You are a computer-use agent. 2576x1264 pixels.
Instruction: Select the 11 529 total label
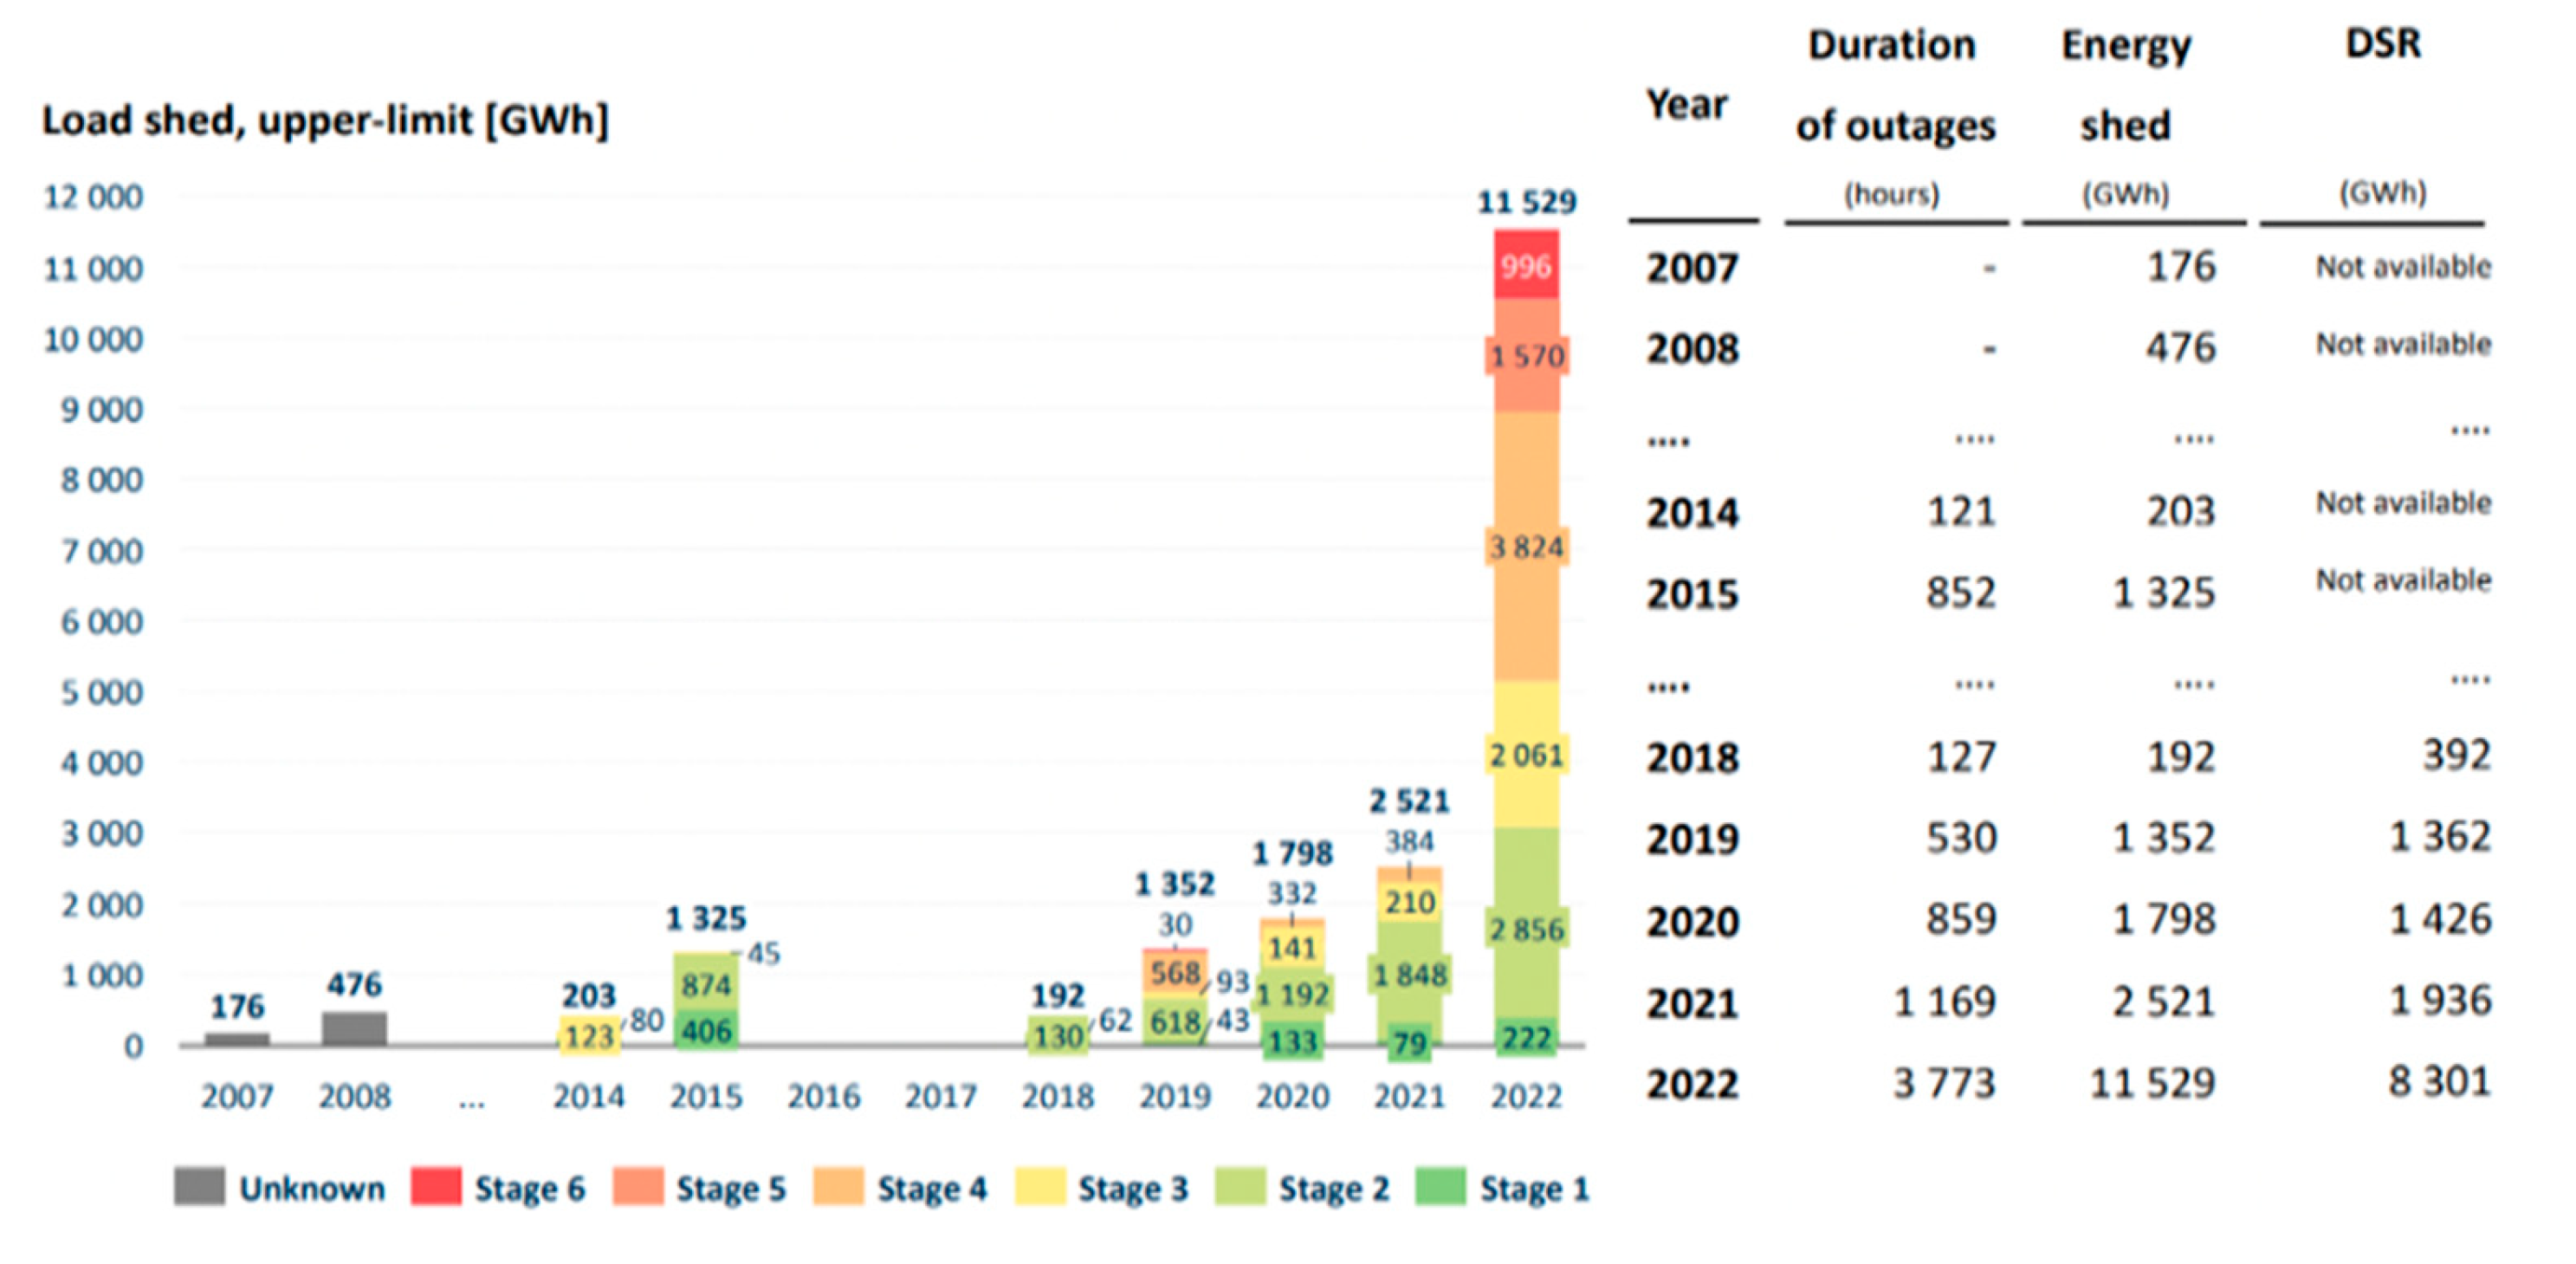coord(1526,202)
